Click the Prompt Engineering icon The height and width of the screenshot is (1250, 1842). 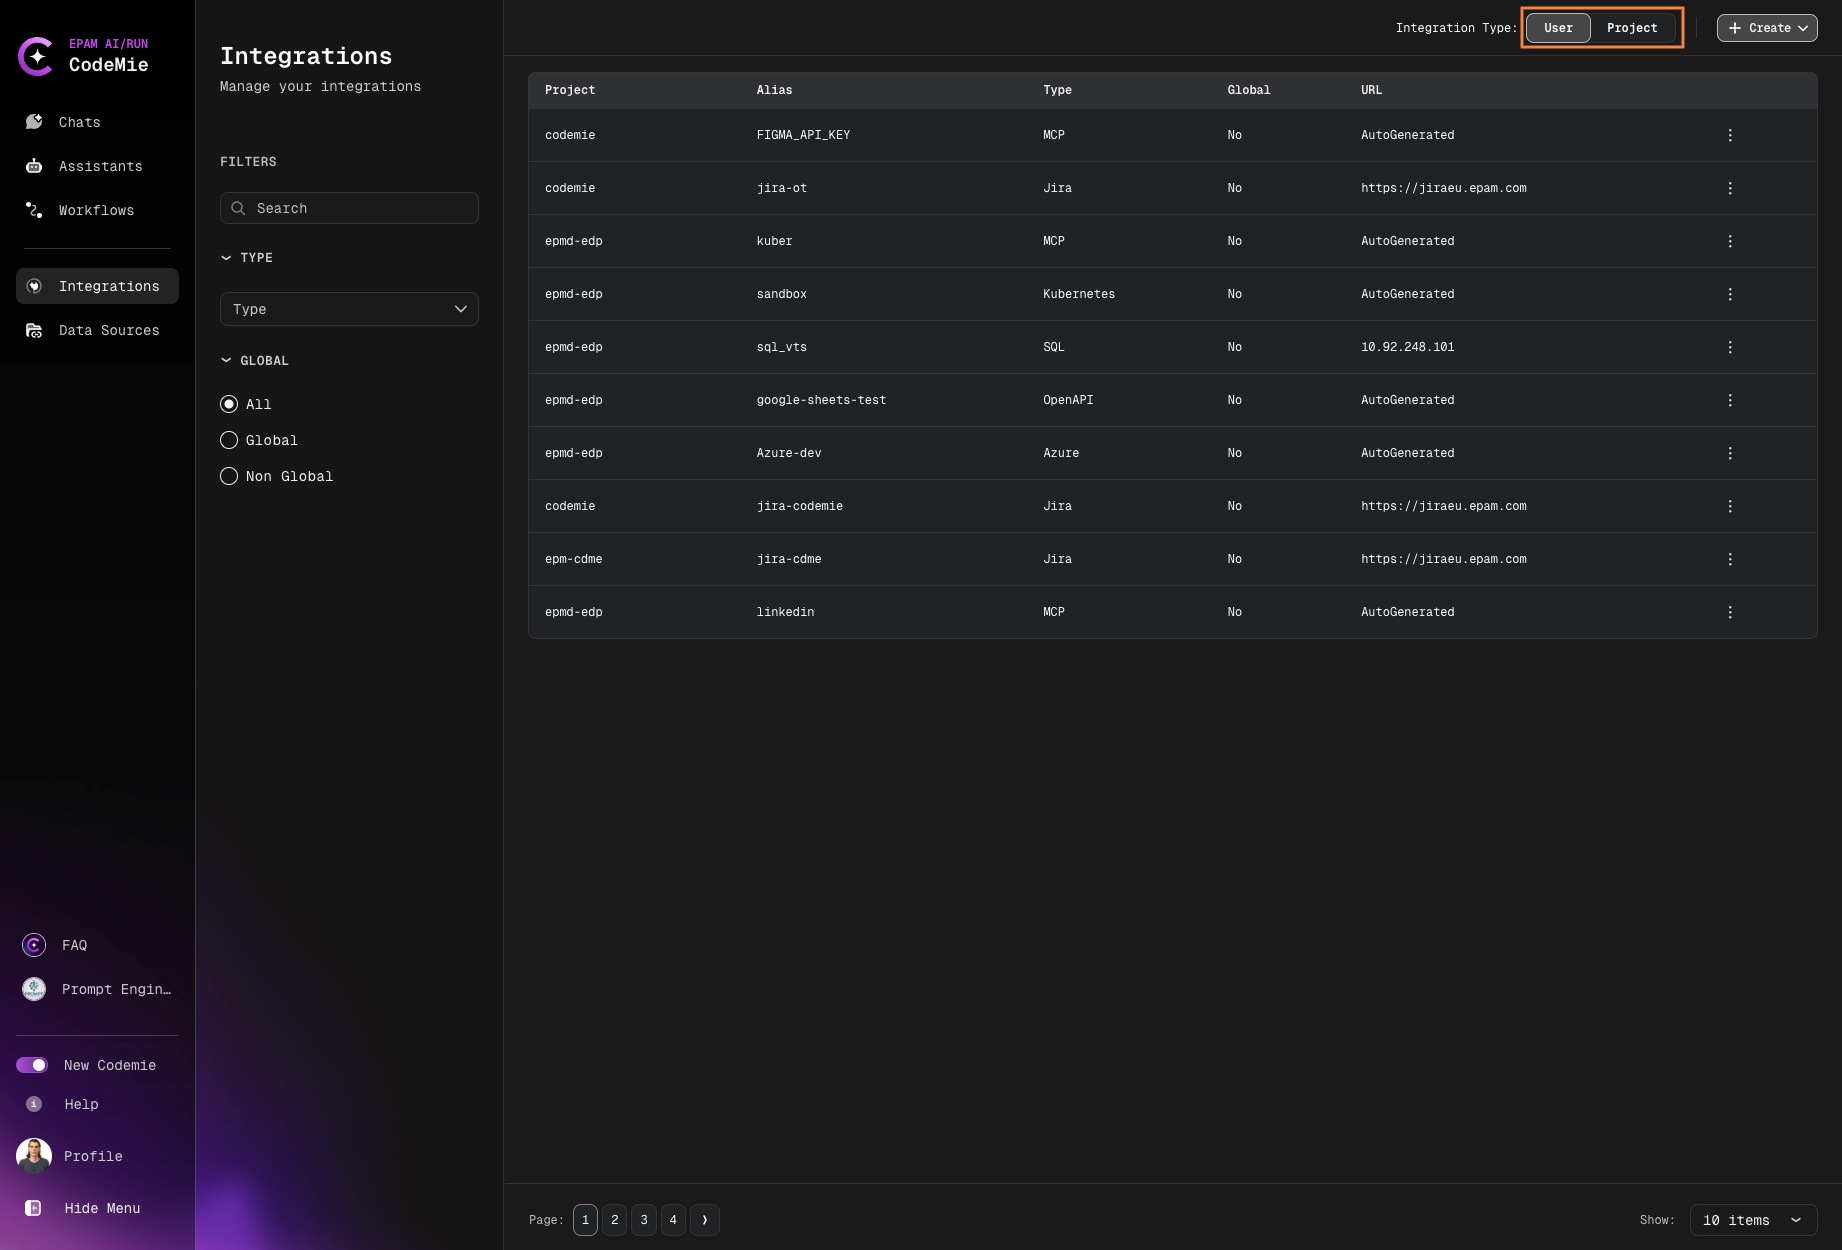(33, 989)
